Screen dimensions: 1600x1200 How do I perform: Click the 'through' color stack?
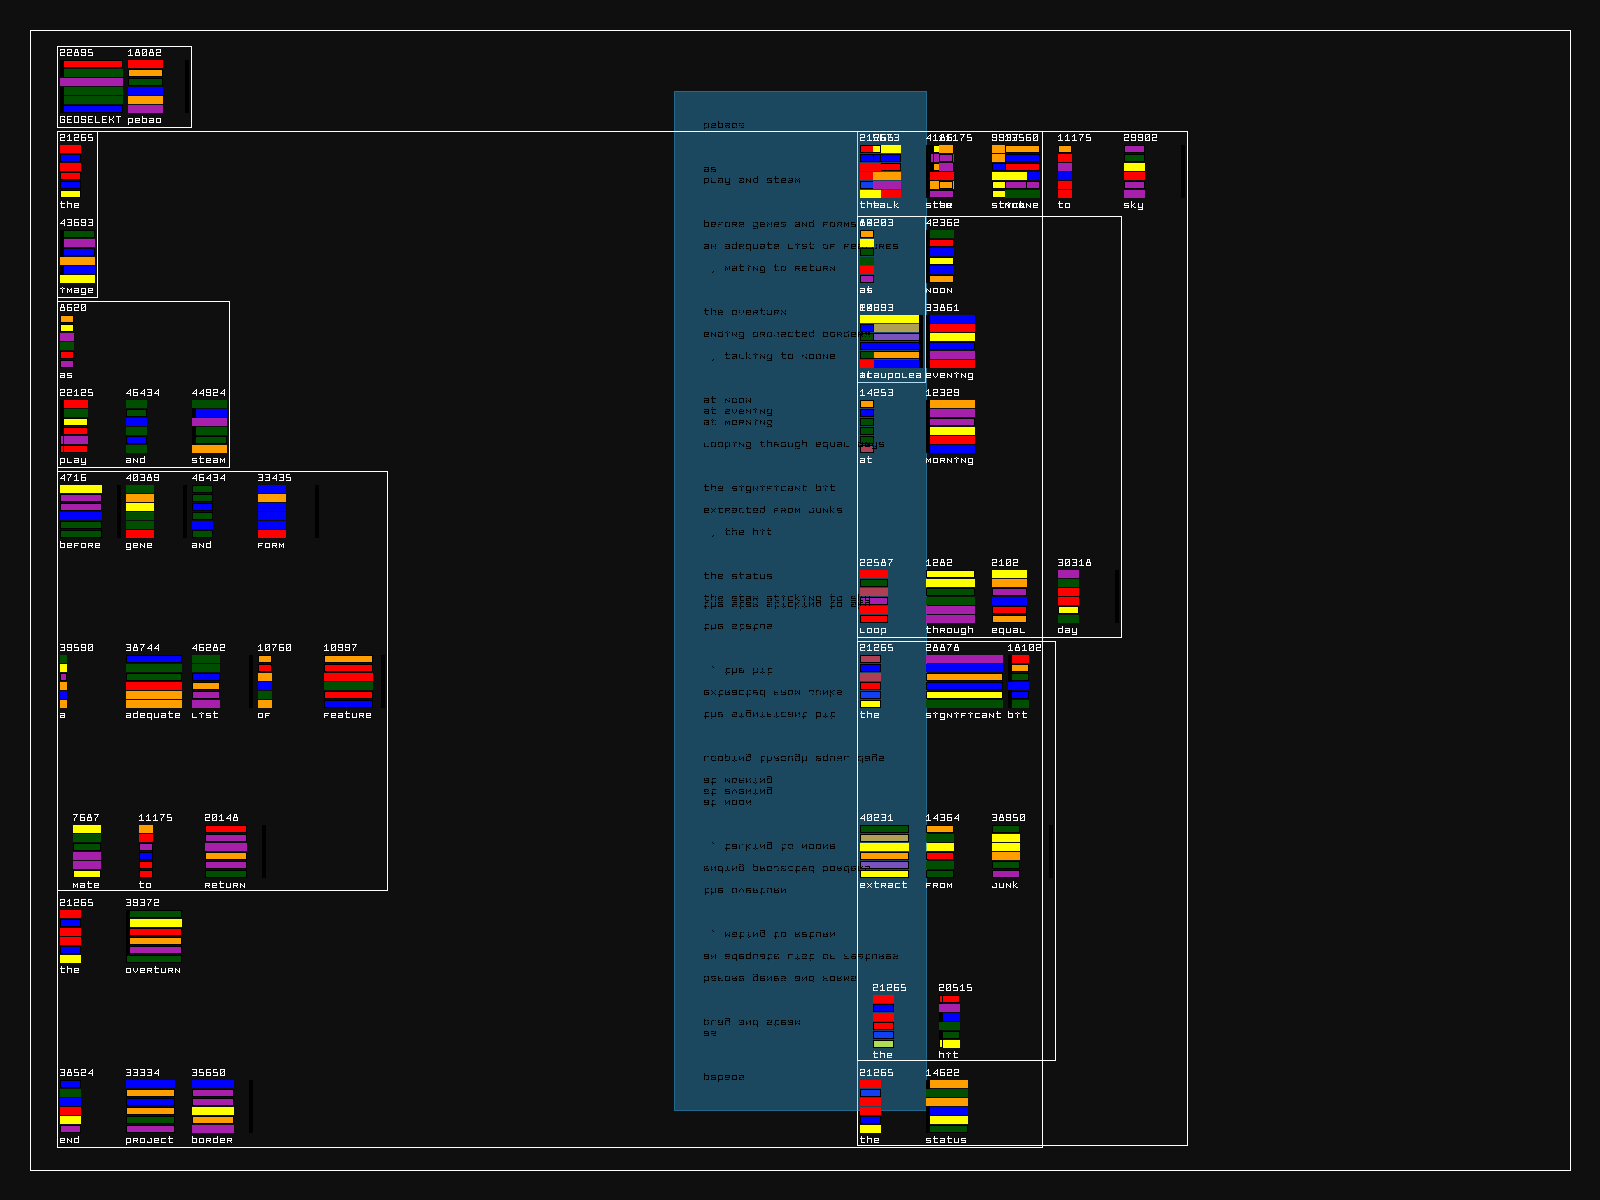tap(950, 597)
